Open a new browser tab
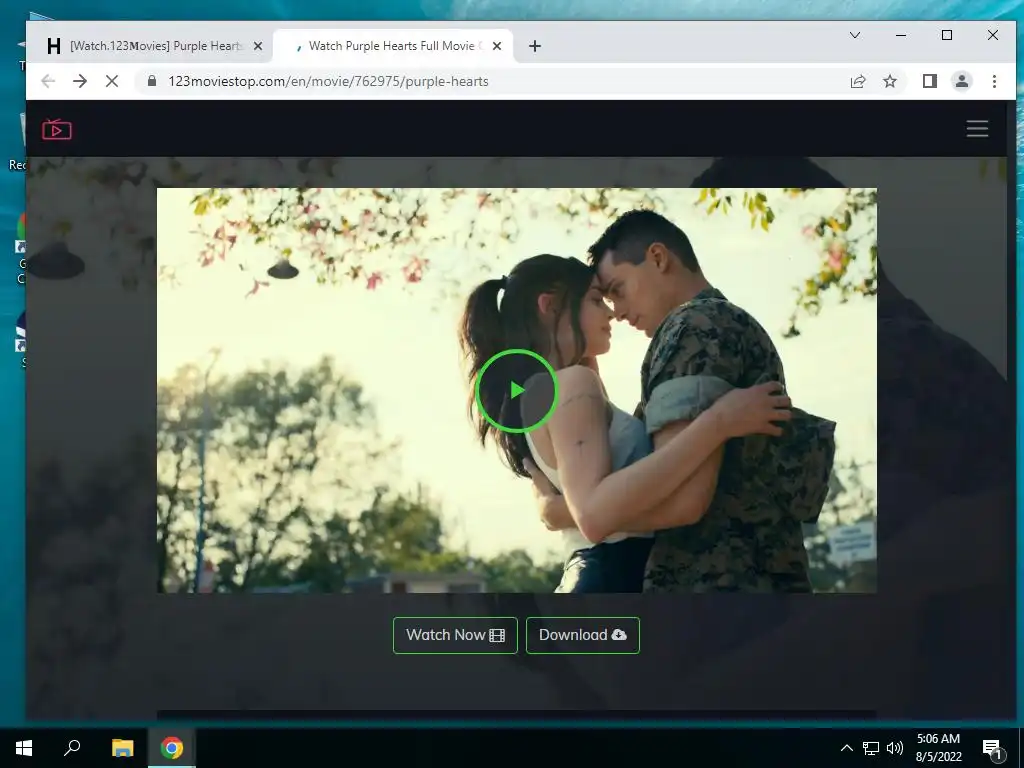1024x768 pixels. (535, 46)
